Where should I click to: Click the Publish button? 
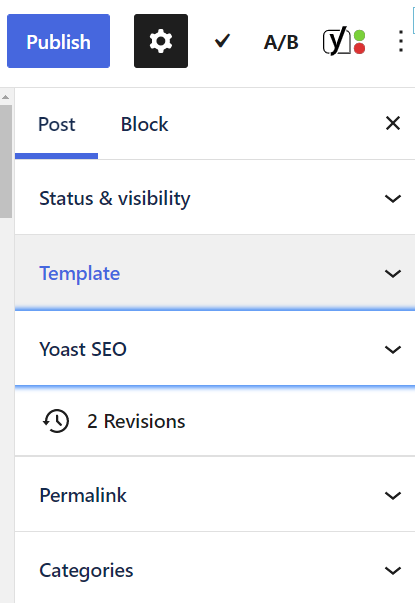pyautogui.click(x=58, y=41)
